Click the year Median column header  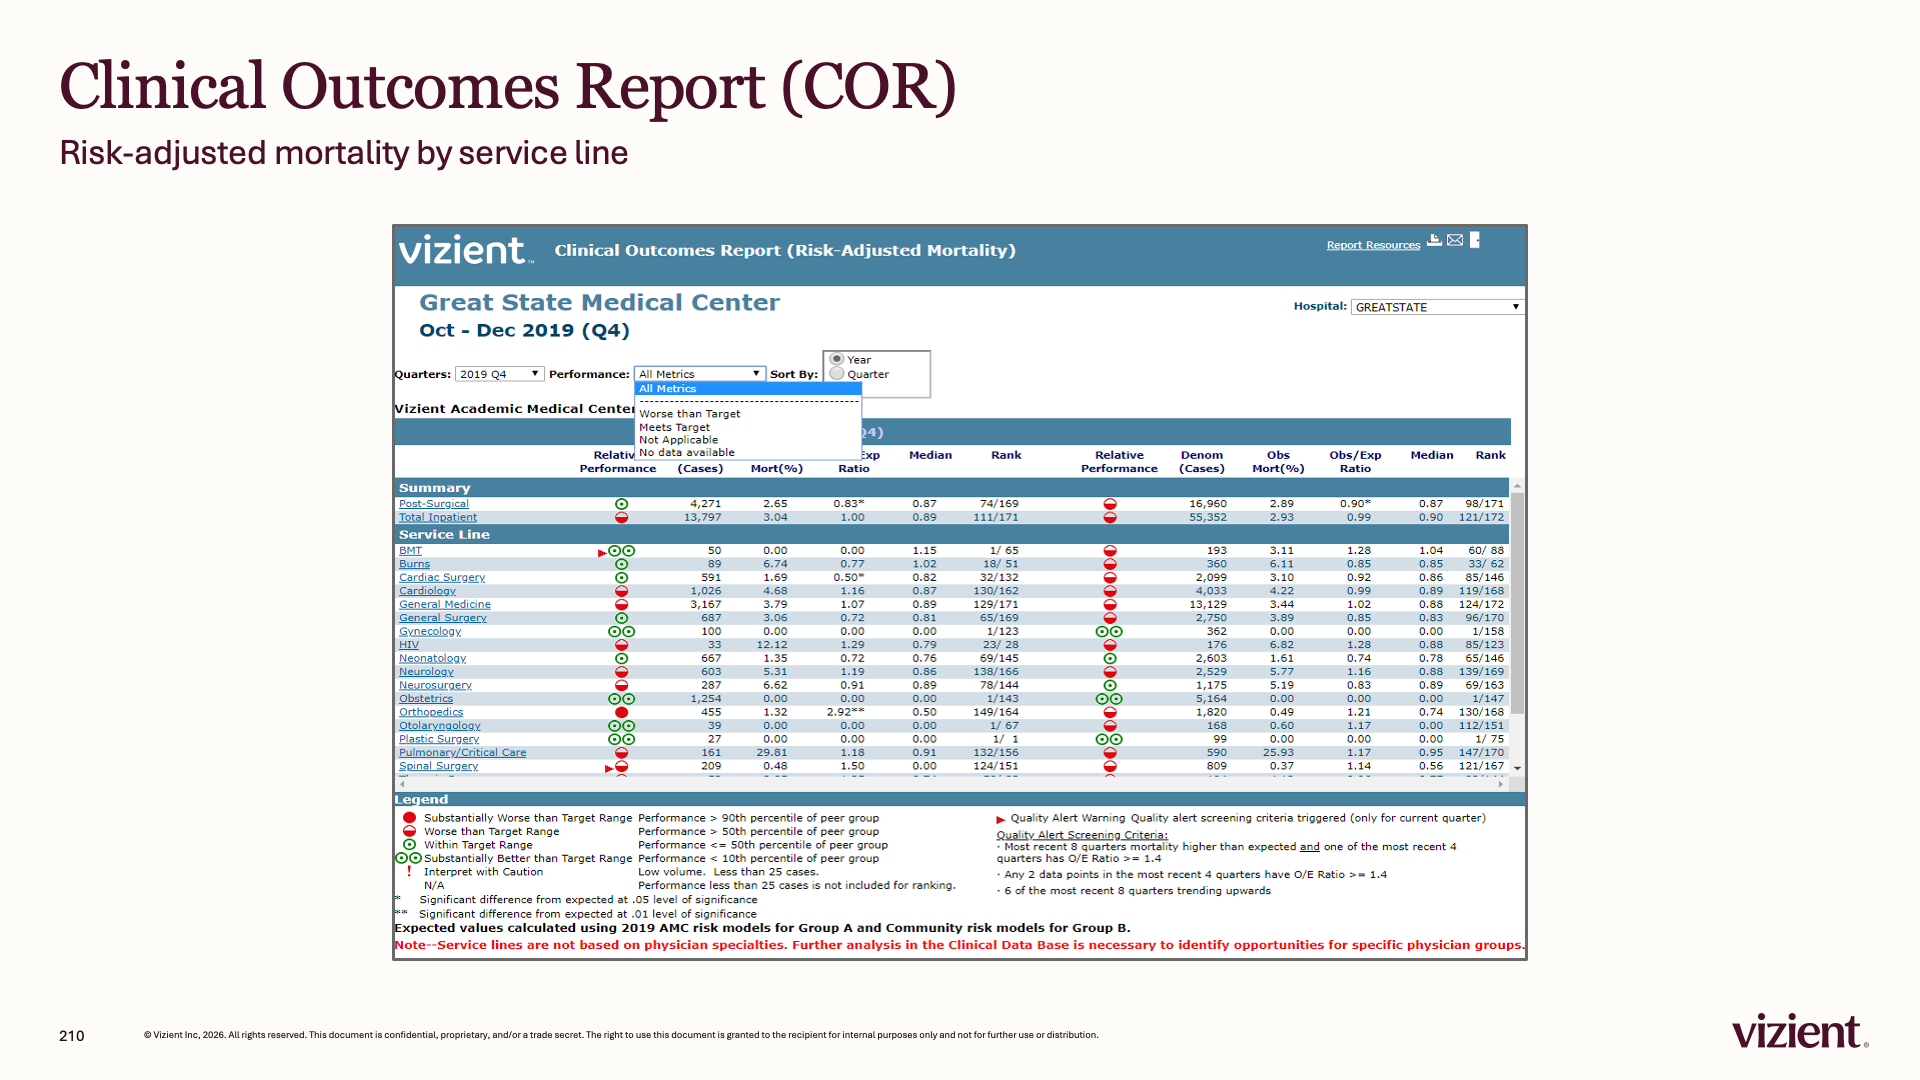[x=1431, y=455]
